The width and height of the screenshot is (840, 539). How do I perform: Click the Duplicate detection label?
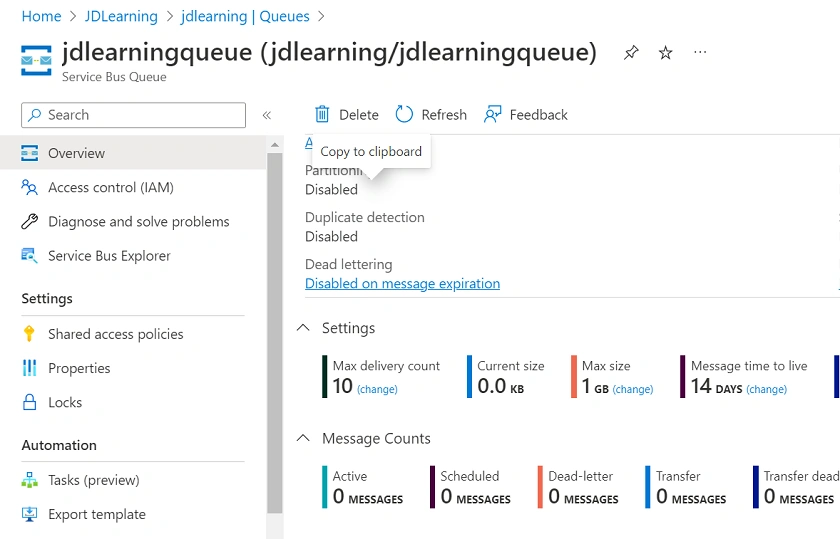coord(365,217)
